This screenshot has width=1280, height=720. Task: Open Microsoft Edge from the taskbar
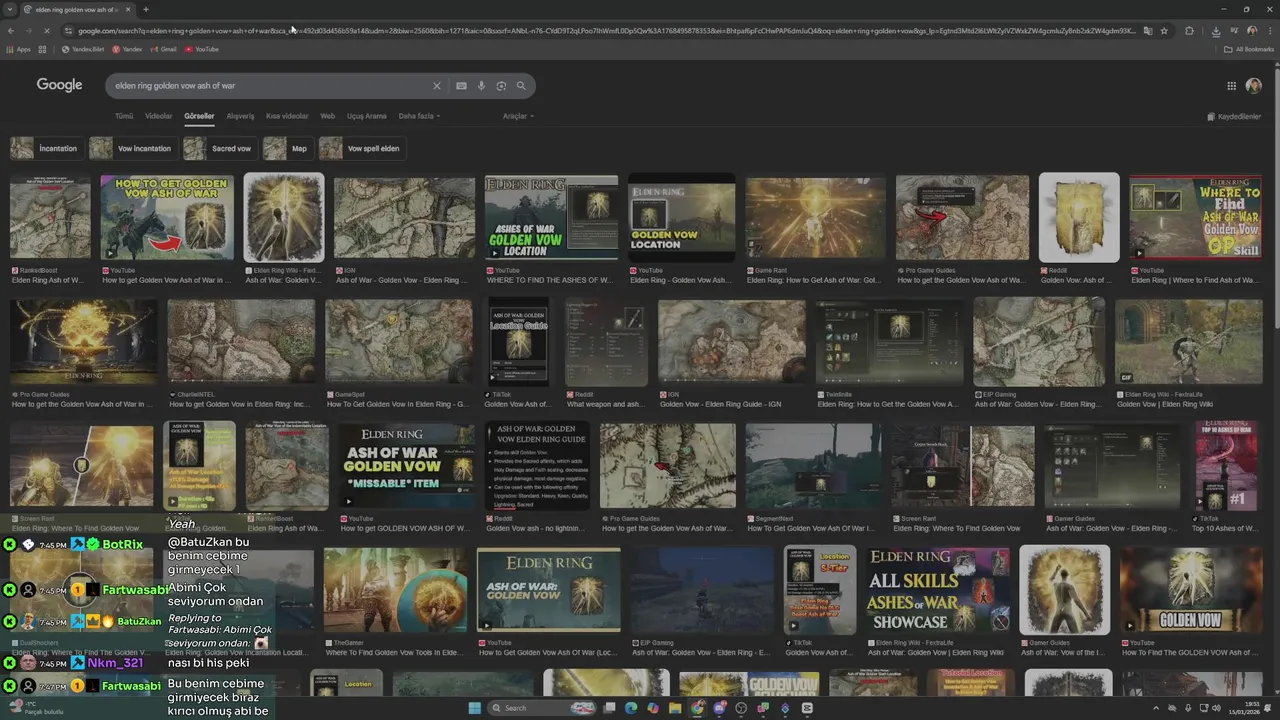pos(631,708)
